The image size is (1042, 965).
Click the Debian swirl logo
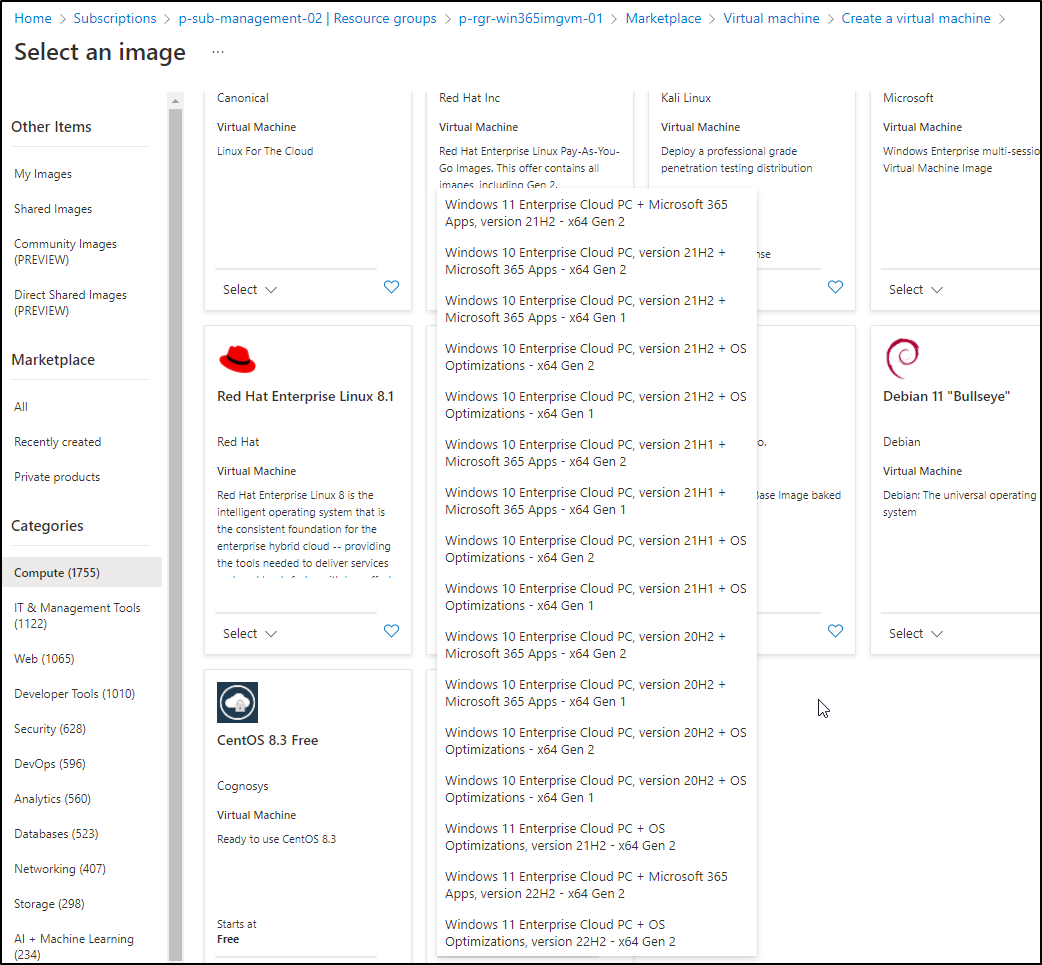(x=902, y=358)
